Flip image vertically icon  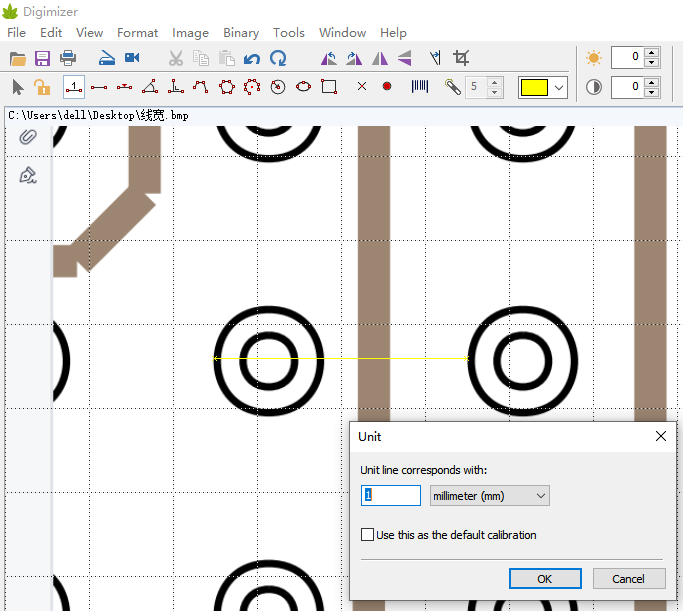405,58
